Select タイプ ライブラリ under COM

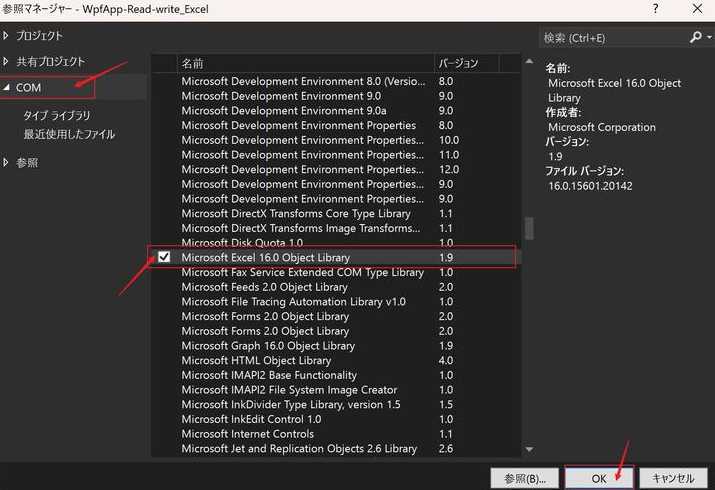click(57, 115)
